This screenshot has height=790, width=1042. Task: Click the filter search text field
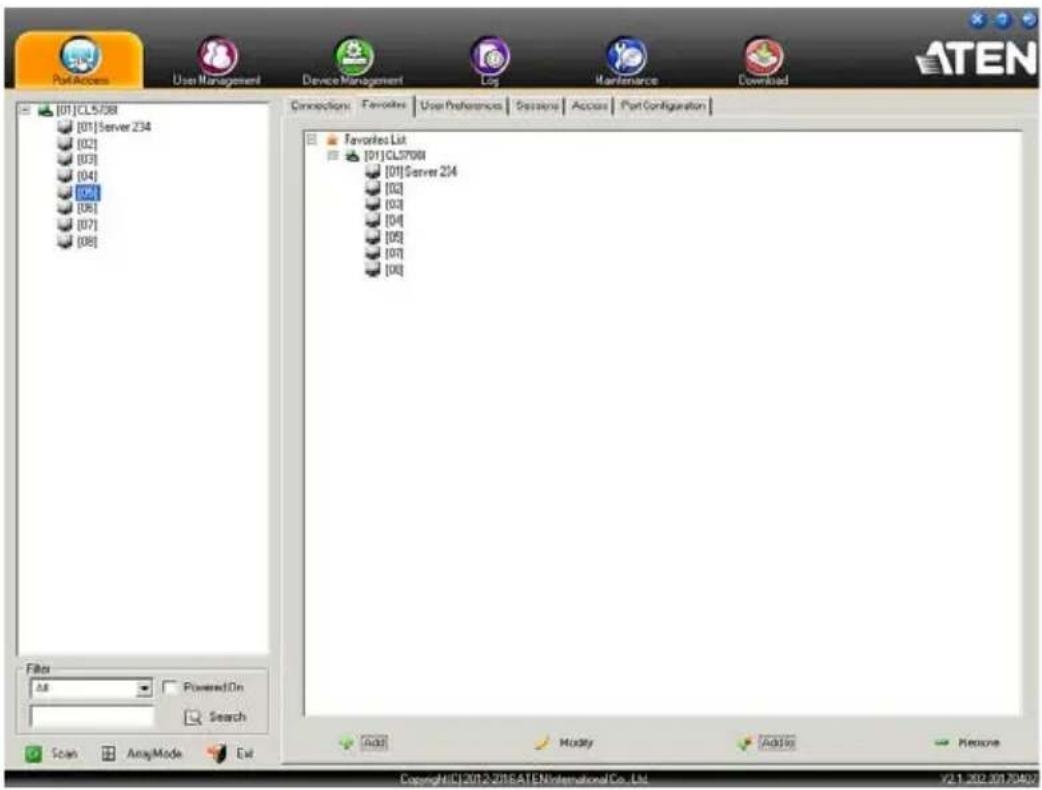92,716
